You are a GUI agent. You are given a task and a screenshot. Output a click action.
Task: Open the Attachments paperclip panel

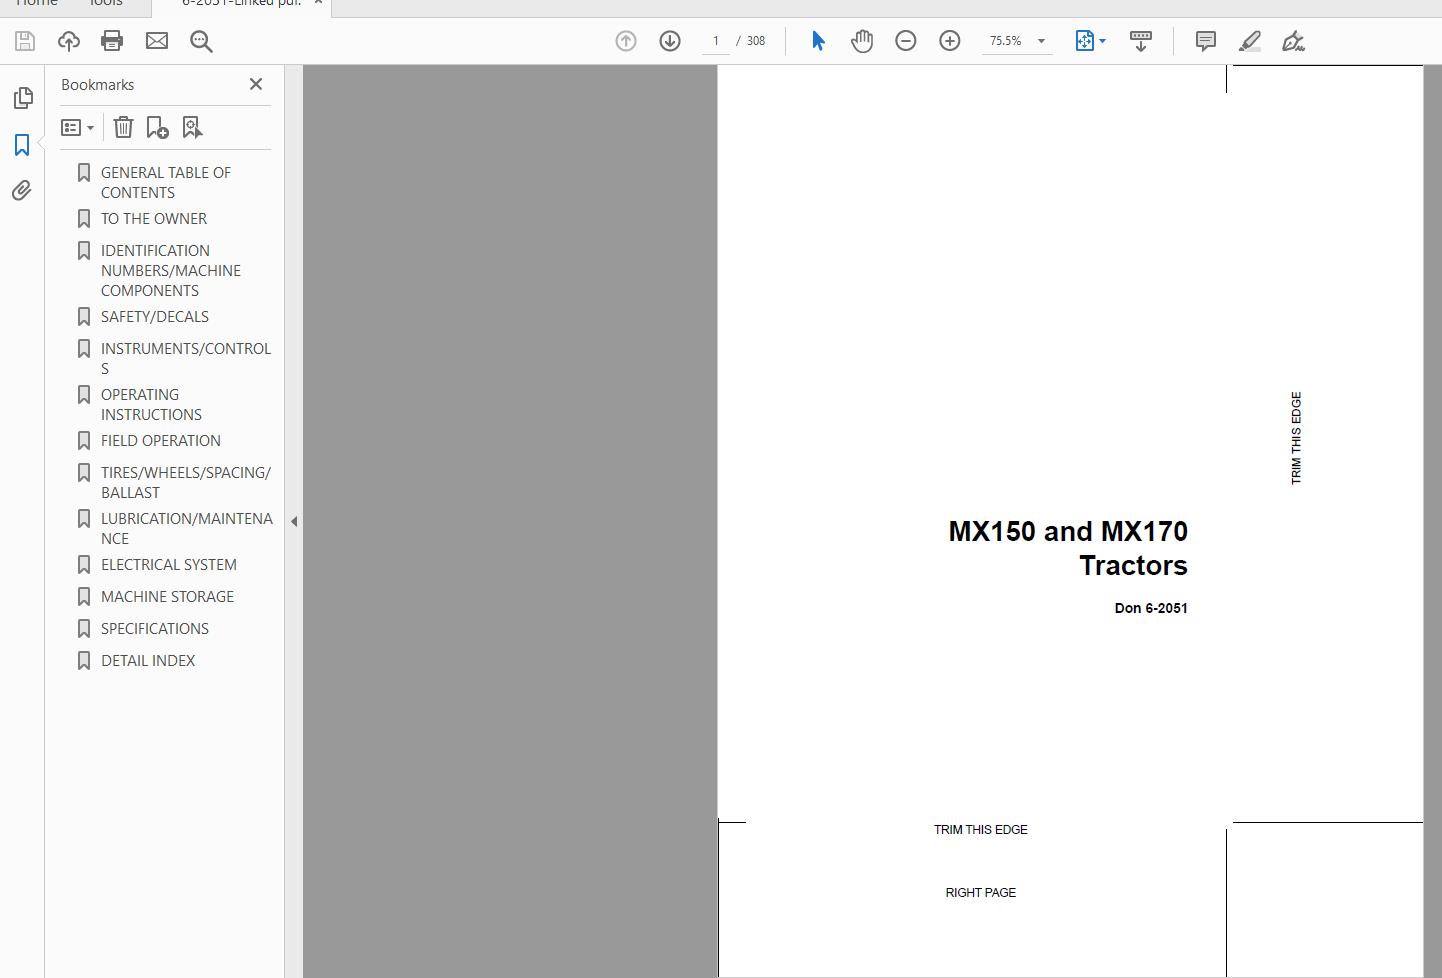pyautogui.click(x=22, y=190)
